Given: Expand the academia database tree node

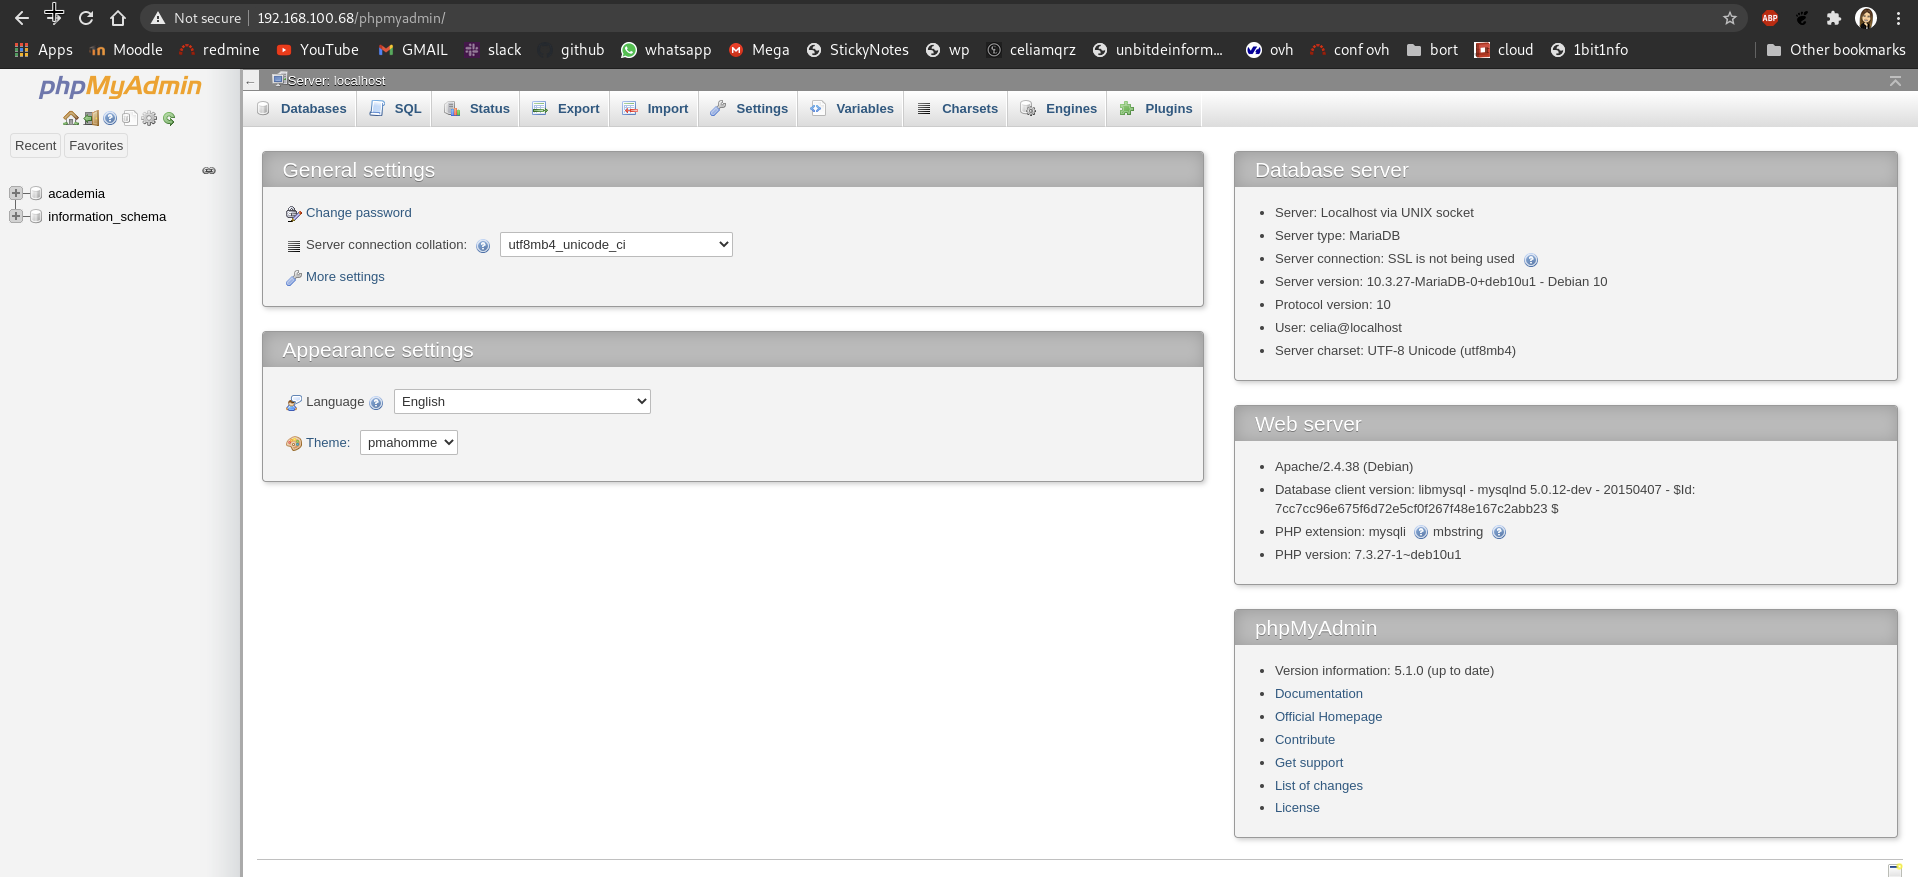Looking at the screenshot, I should 16,193.
